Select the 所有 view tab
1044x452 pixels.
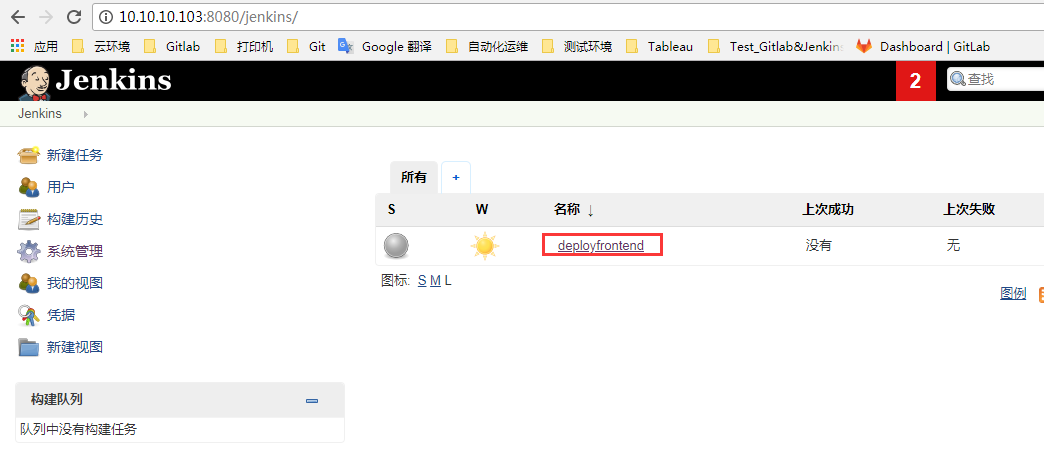tap(413, 177)
